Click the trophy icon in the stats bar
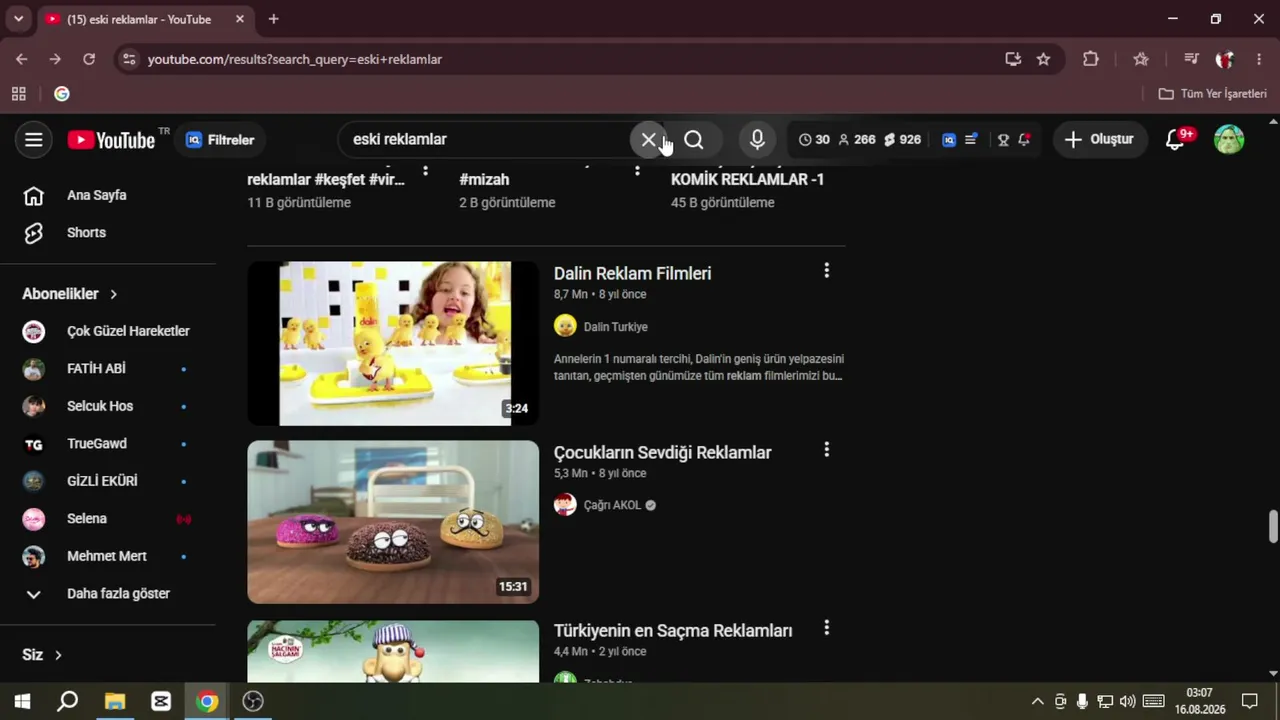 click(x=1003, y=140)
